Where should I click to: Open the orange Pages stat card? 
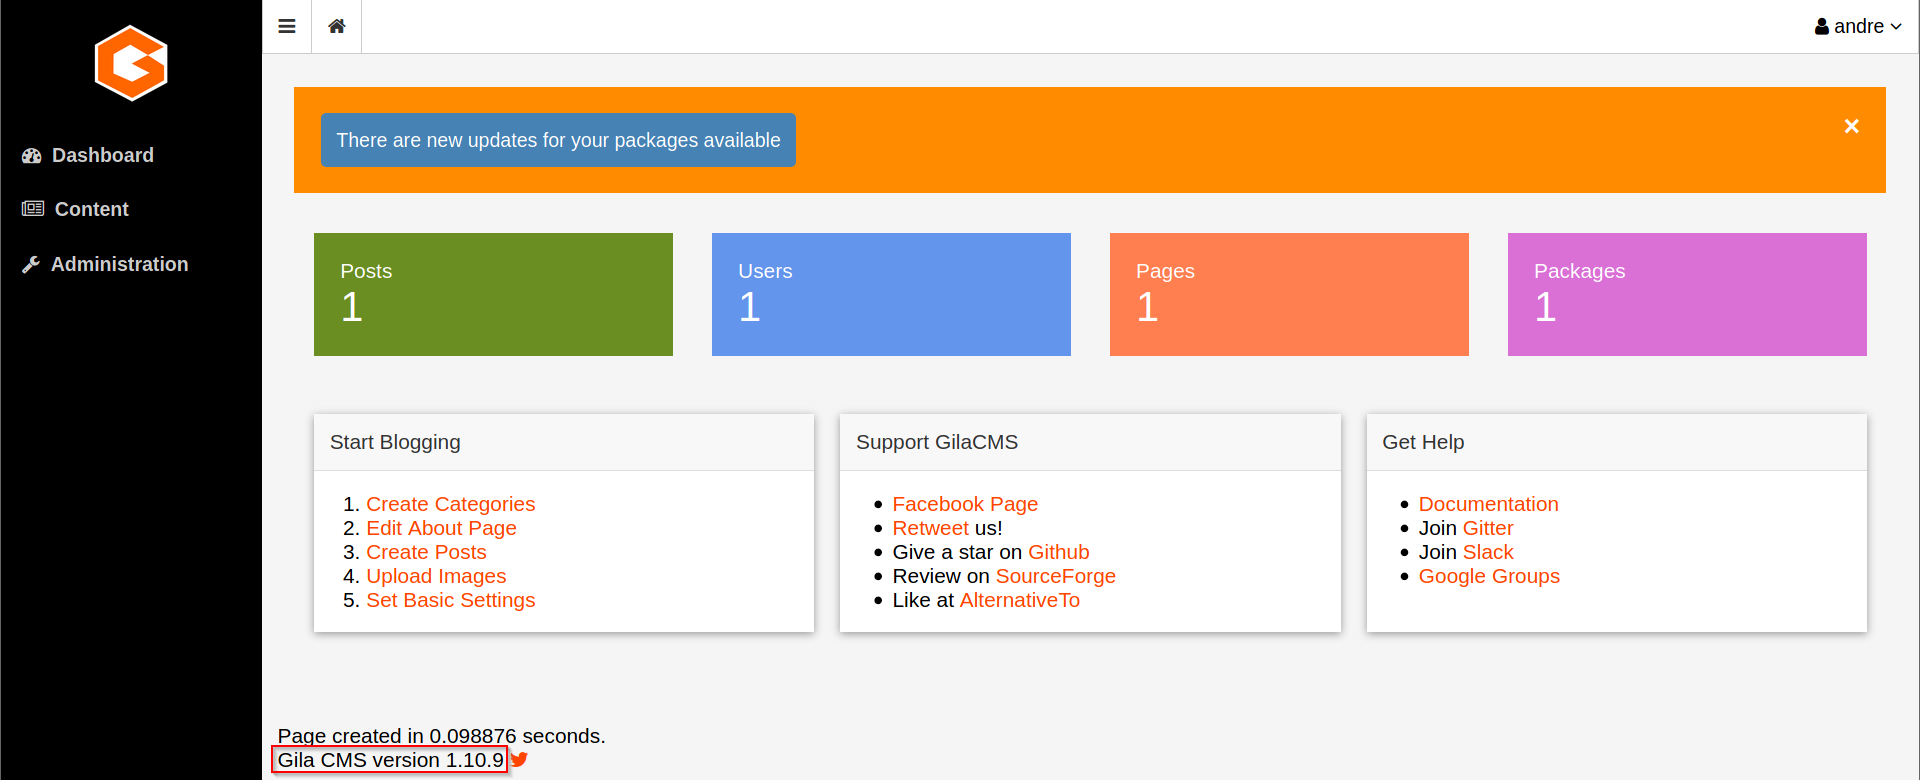(1289, 294)
